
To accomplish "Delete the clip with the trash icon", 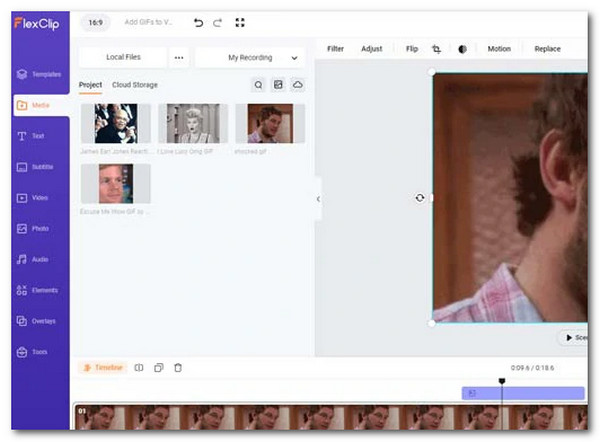I will pyautogui.click(x=178, y=368).
